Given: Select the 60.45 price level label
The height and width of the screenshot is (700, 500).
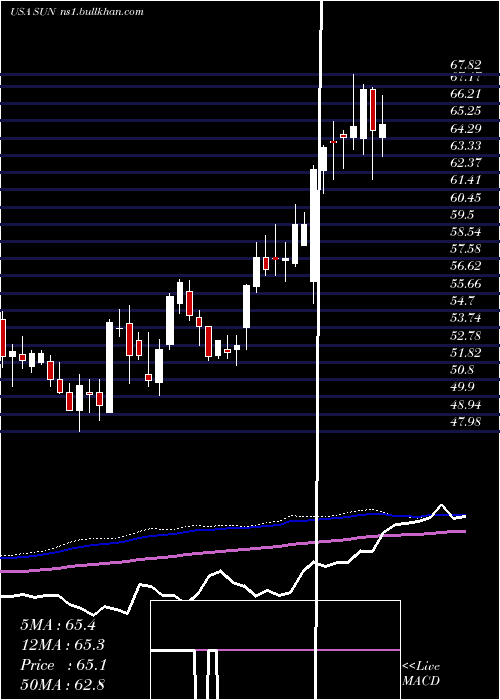Looking at the screenshot, I should pyautogui.click(x=465, y=197).
